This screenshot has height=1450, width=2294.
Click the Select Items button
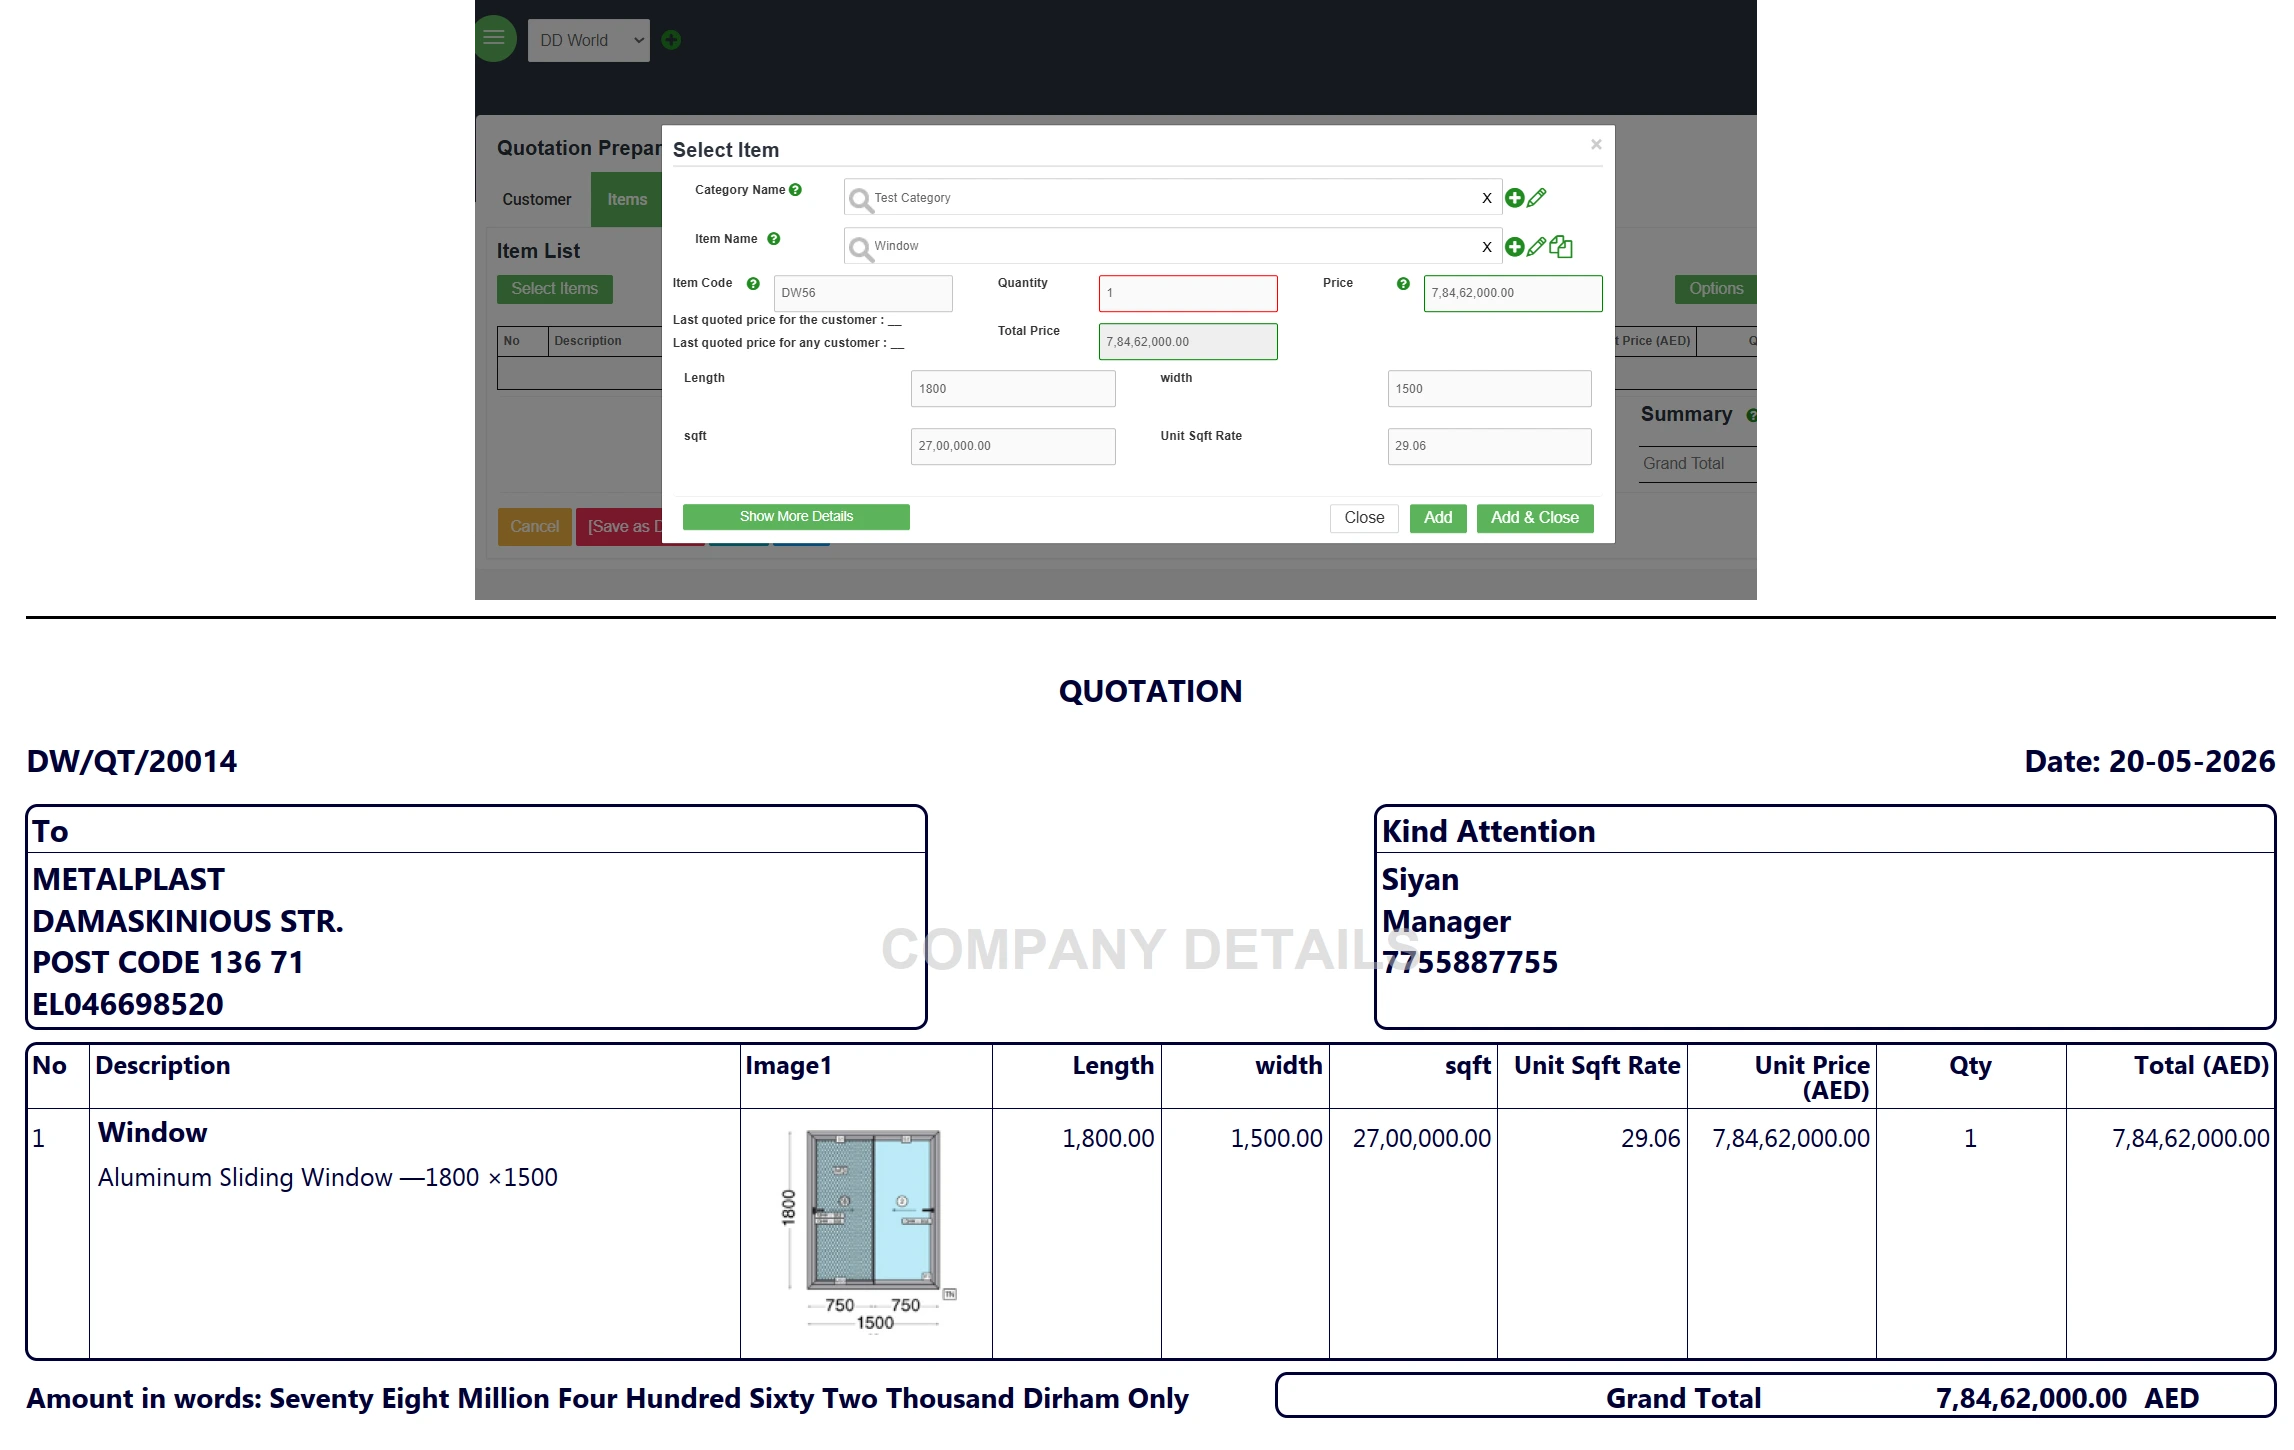pyautogui.click(x=555, y=289)
